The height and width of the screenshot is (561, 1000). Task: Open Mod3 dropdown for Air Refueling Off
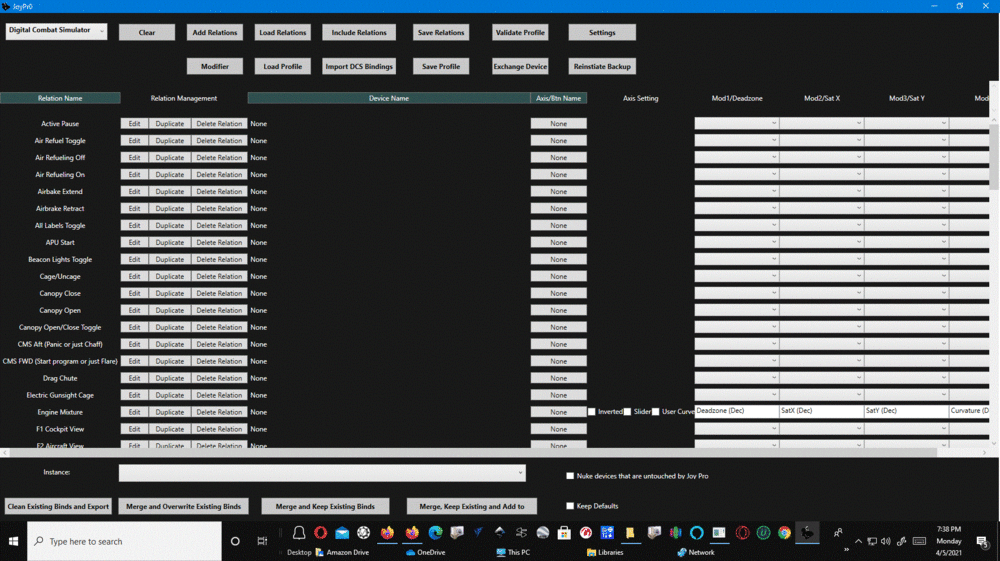pyautogui.click(x=906, y=157)
